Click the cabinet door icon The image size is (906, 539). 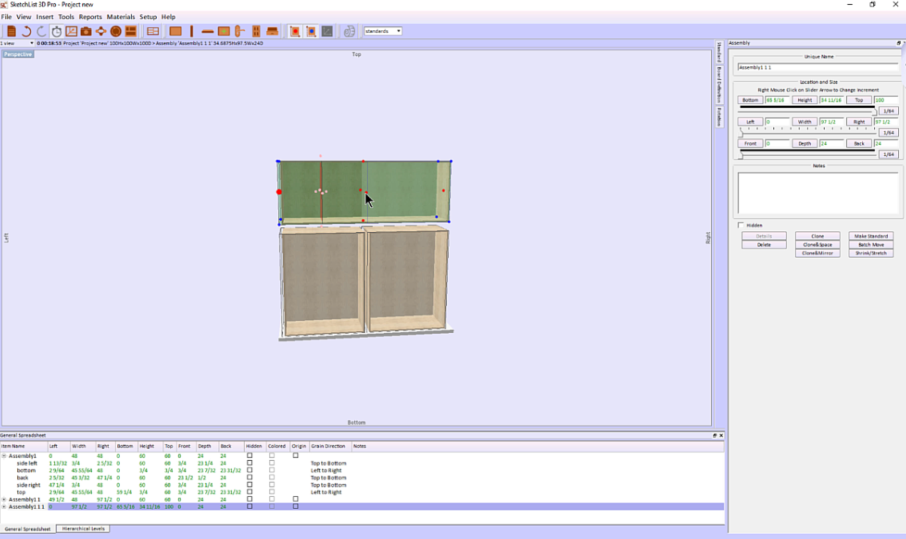tap(256, 31)
